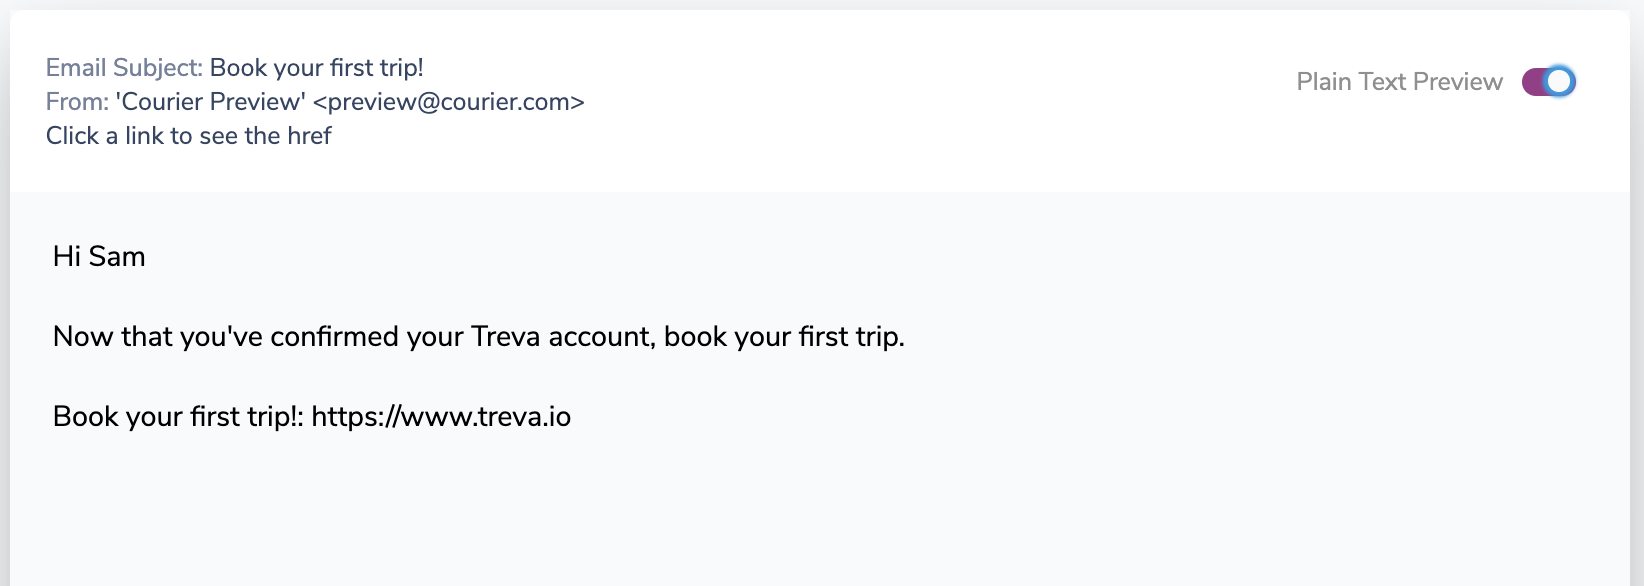The image size is (1644, 586).
Task: Click the "Plain Text Preview" label
Action: click(x=1399, y=82)
